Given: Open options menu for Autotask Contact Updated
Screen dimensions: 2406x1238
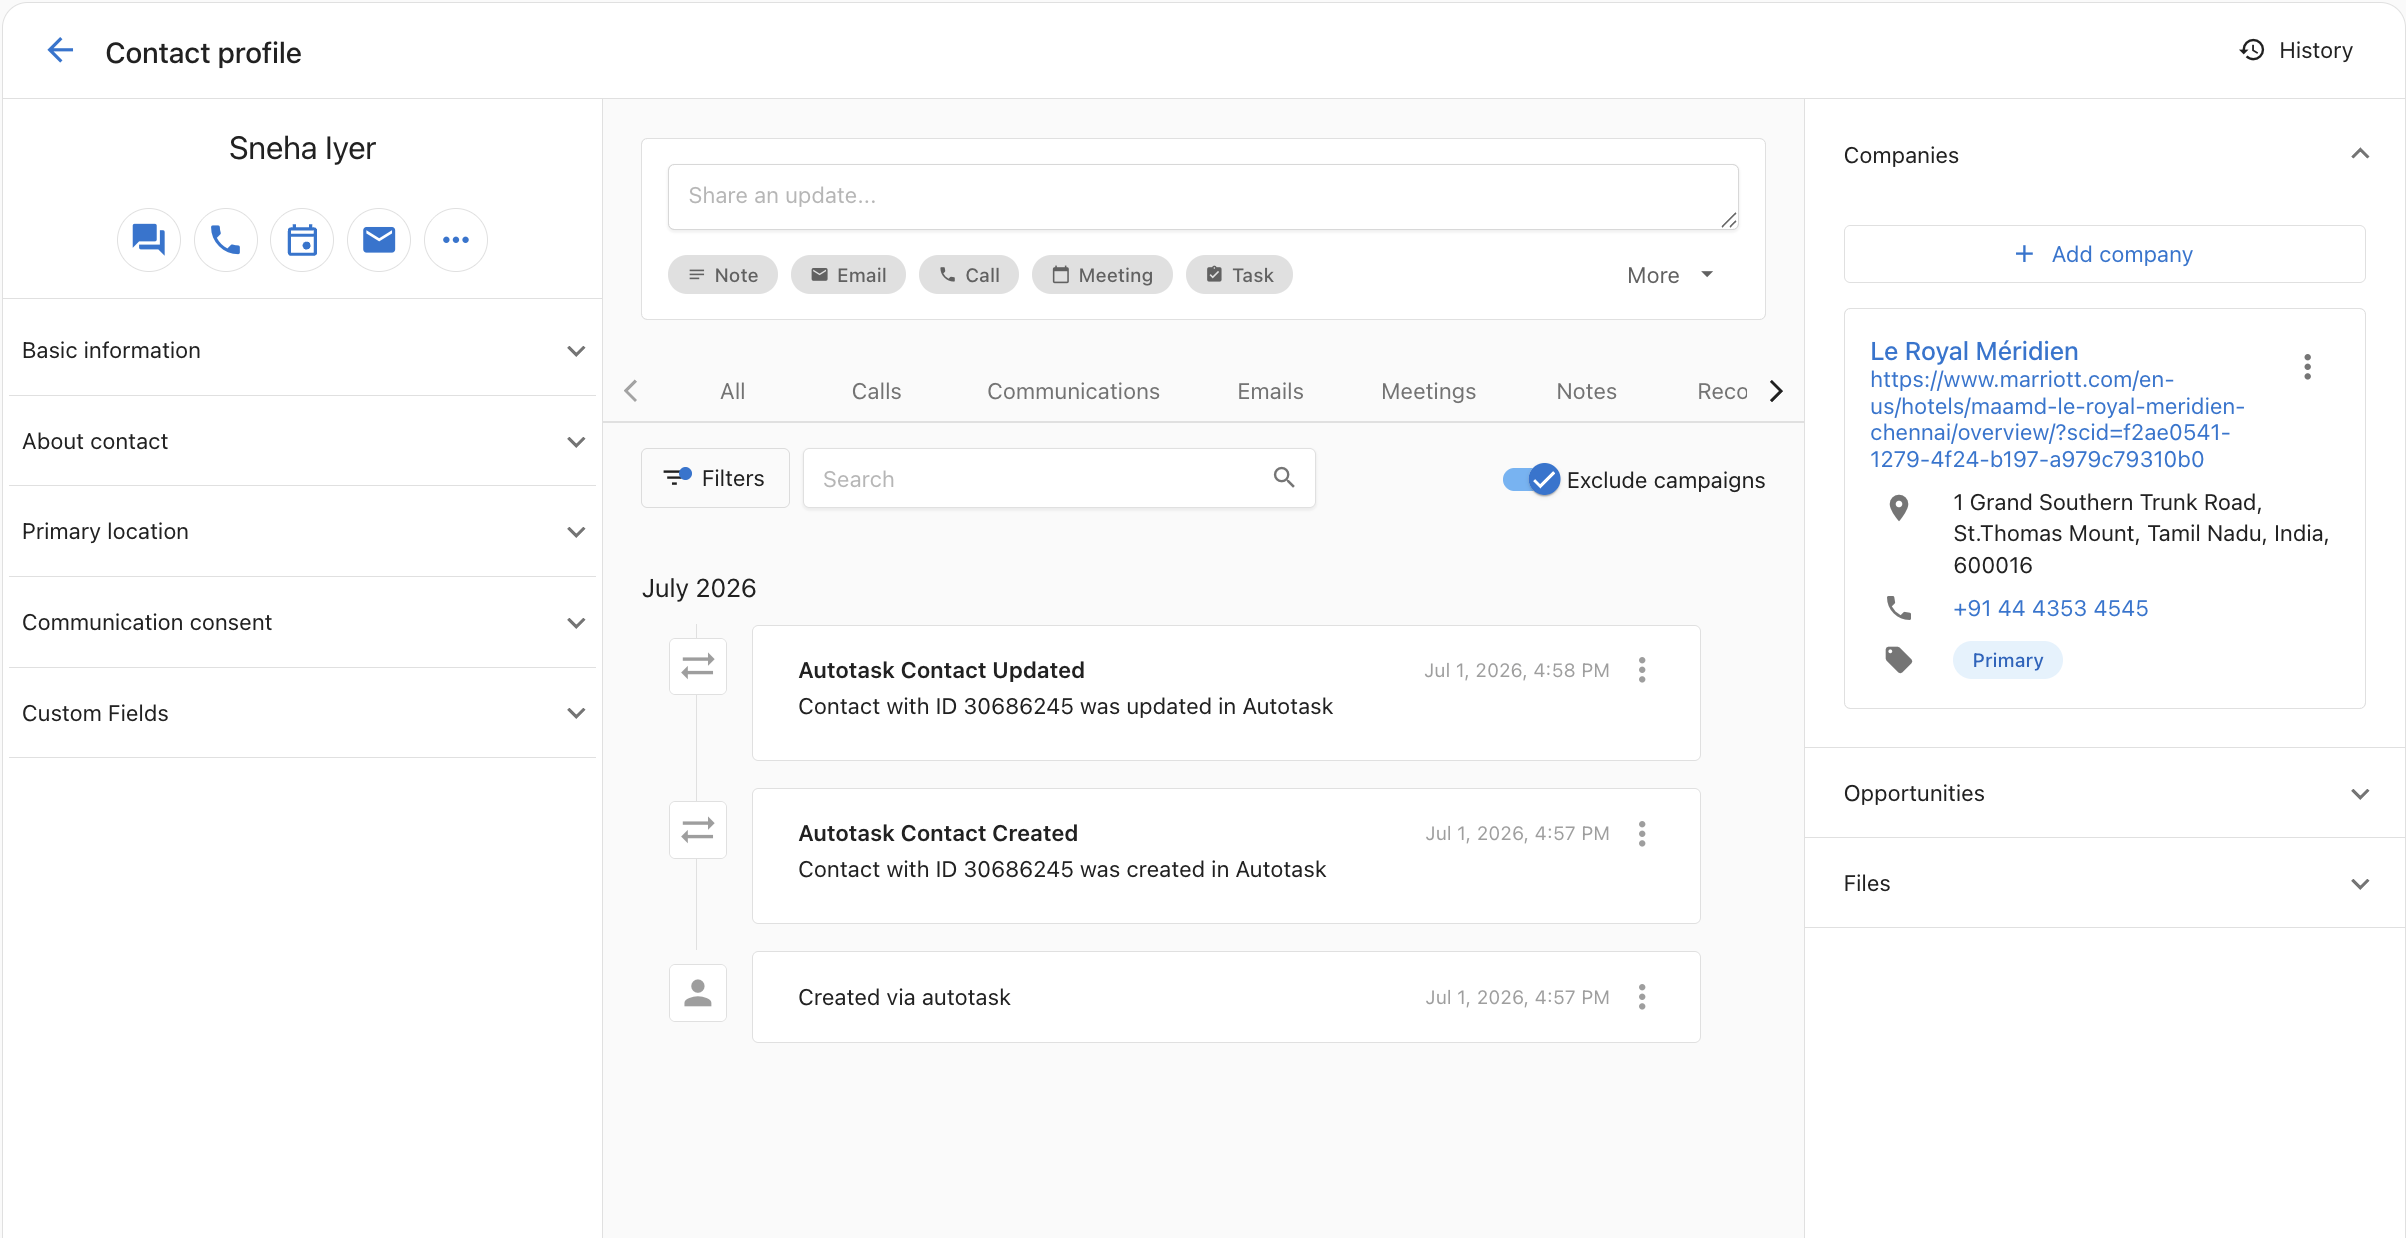Looking at the screenshot, I should [x=1642, y=670].
